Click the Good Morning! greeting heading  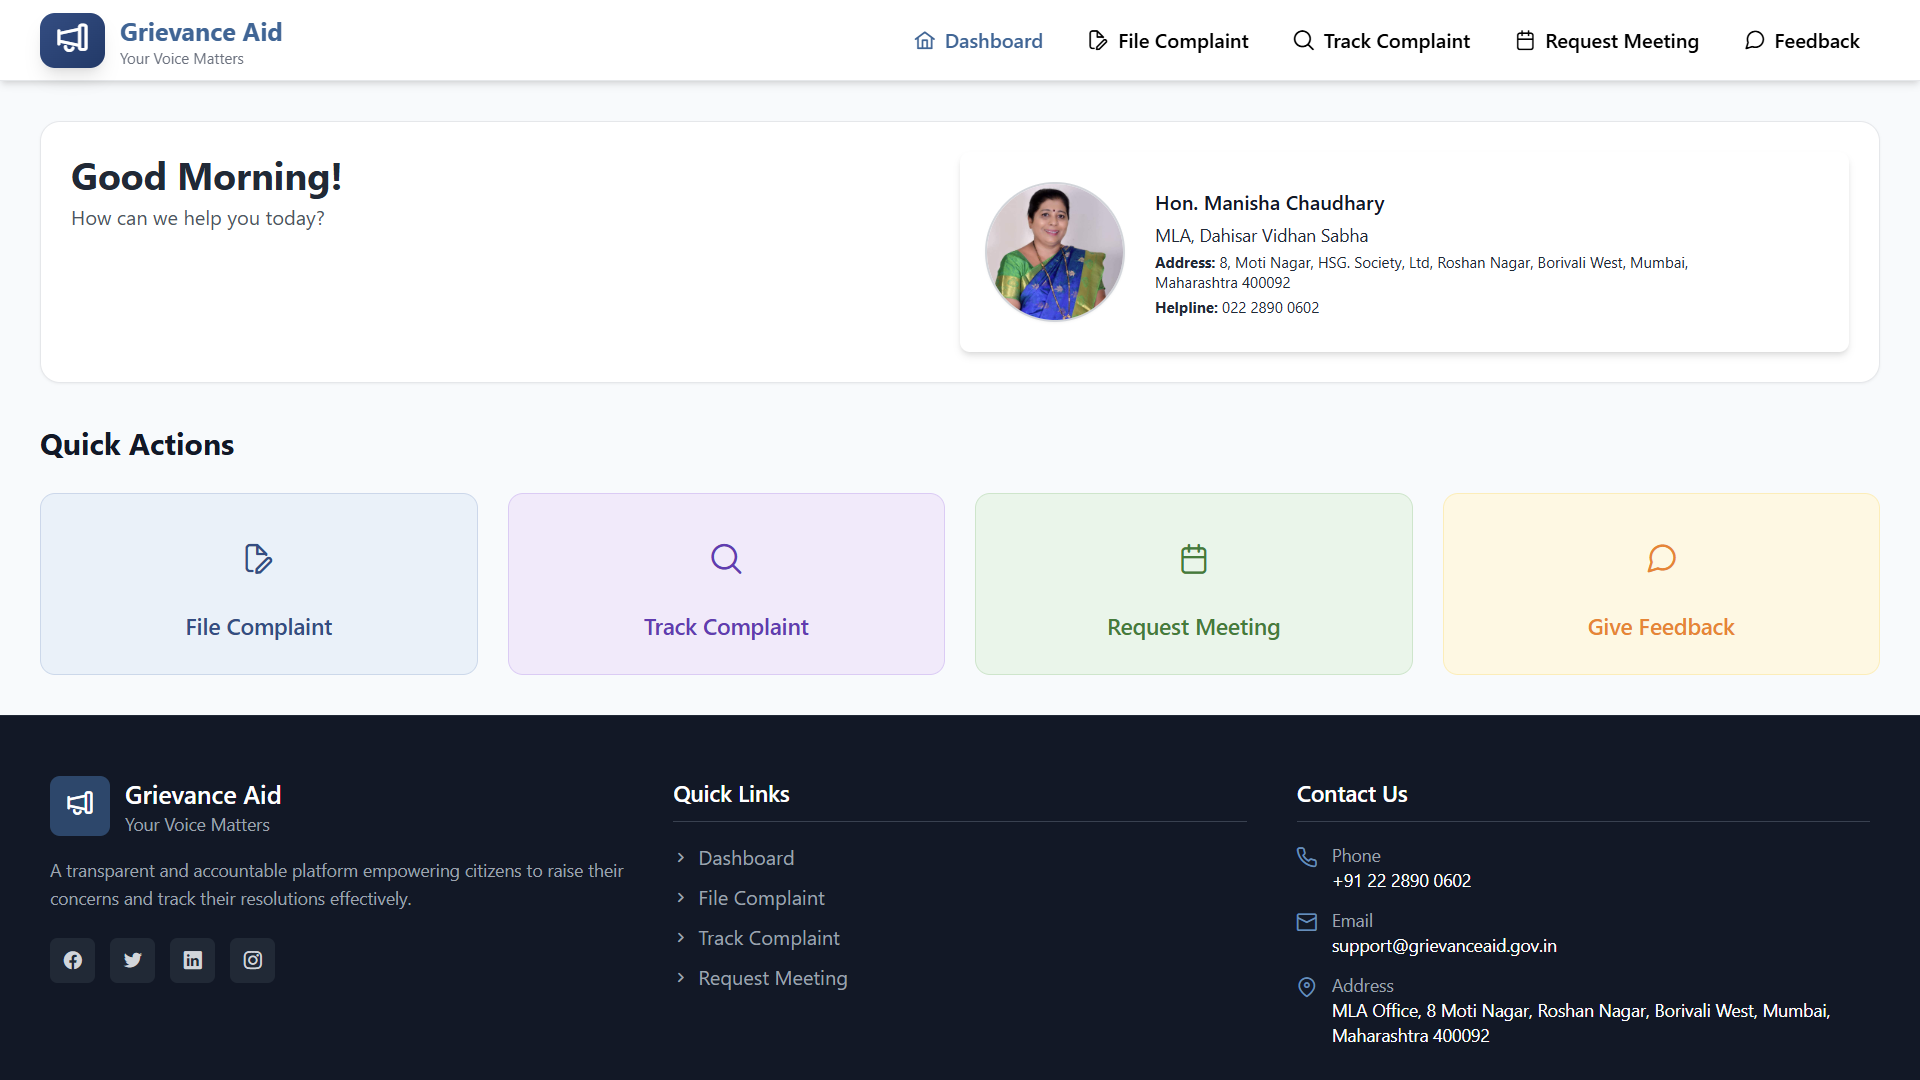(x=207, y=177)
